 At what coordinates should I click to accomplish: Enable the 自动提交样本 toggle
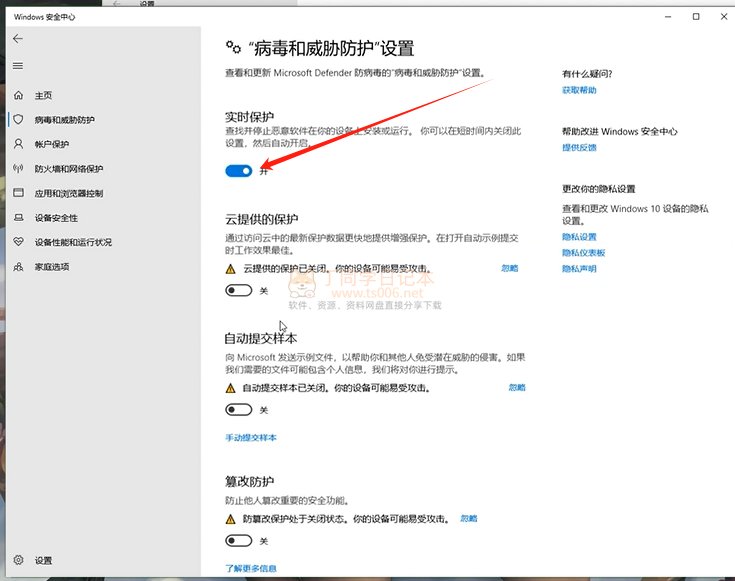pos(238,410)
